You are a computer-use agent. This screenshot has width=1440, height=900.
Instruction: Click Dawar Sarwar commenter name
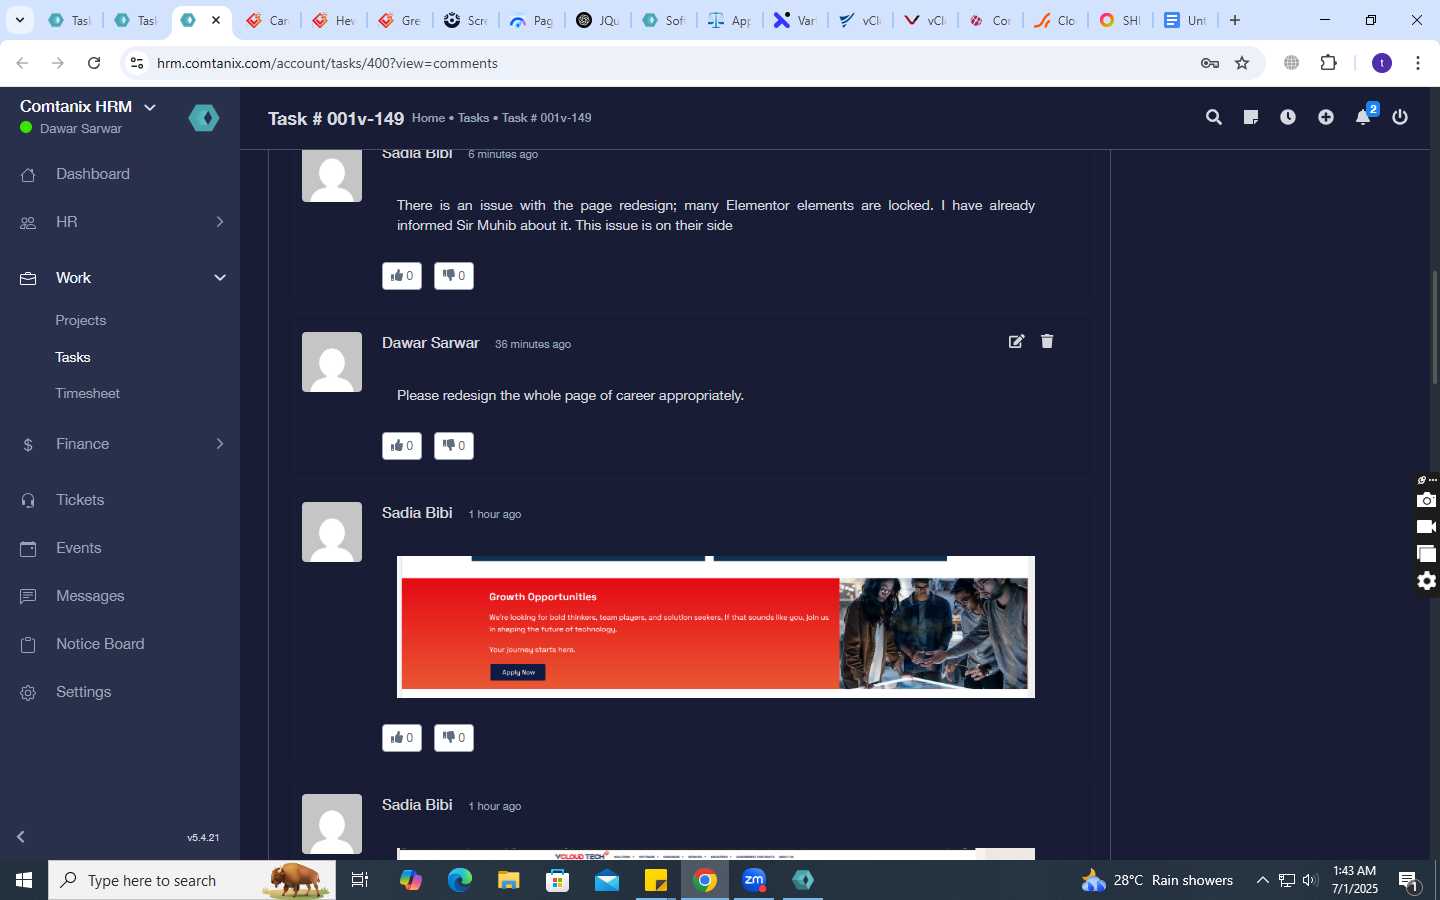(x=431, y=342)
